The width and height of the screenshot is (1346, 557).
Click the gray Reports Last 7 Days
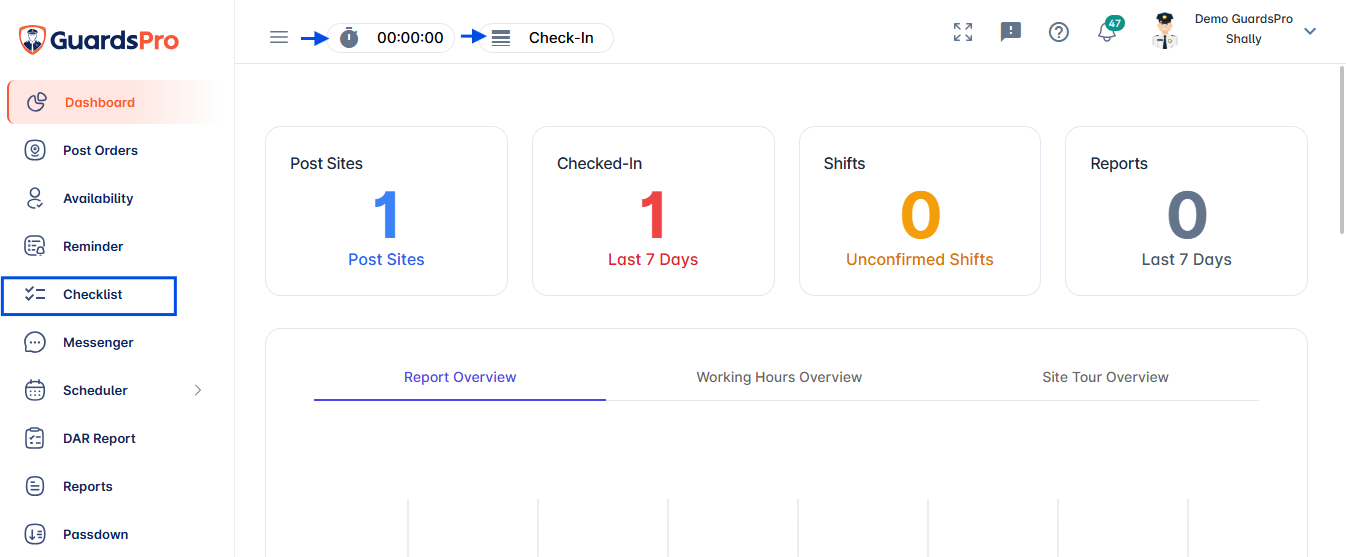(x=1187, y=259)
